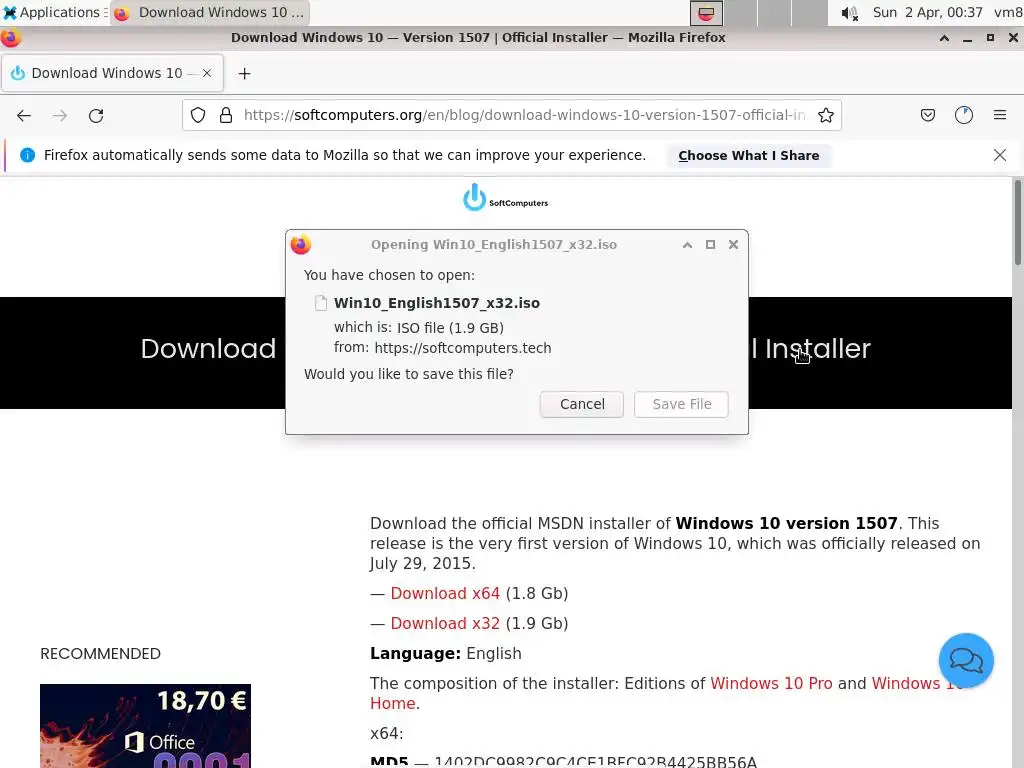Click the Firefox icon in the window title bar

coord(10,38)
